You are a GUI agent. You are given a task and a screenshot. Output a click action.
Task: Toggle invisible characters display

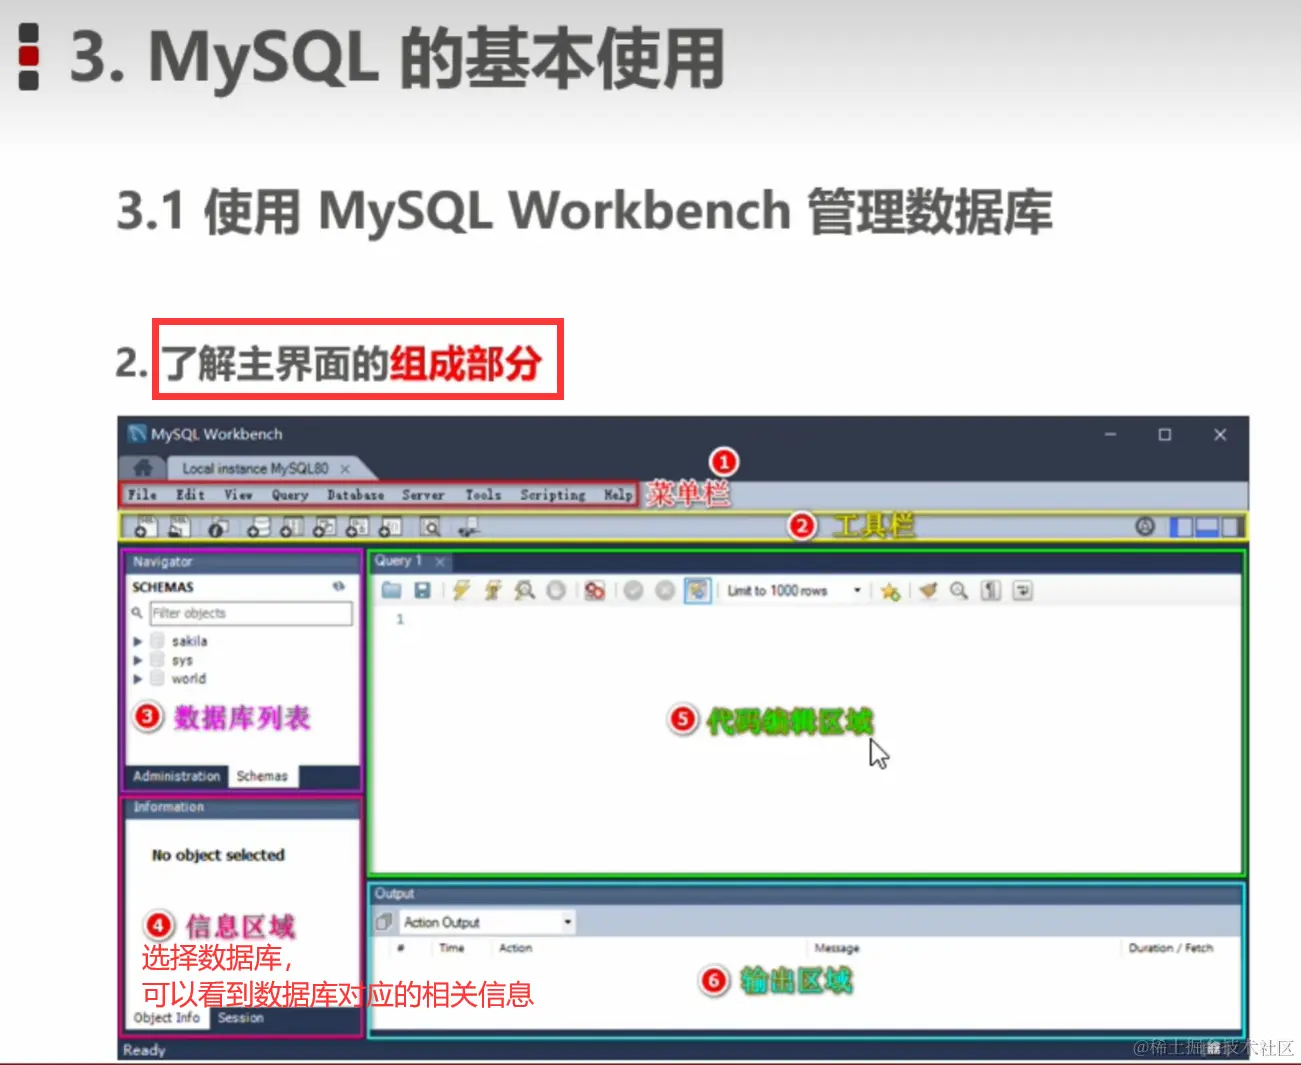(x=991, y=591)
